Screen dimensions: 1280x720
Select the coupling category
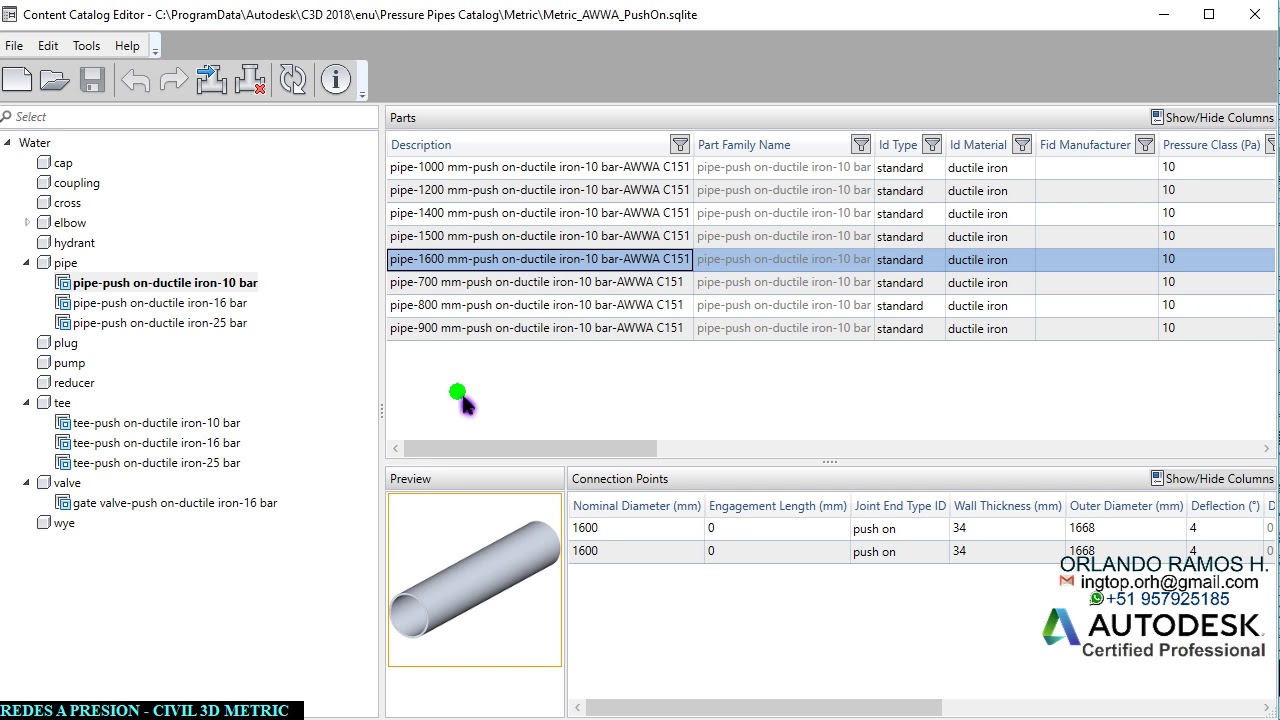coord(77,183)
